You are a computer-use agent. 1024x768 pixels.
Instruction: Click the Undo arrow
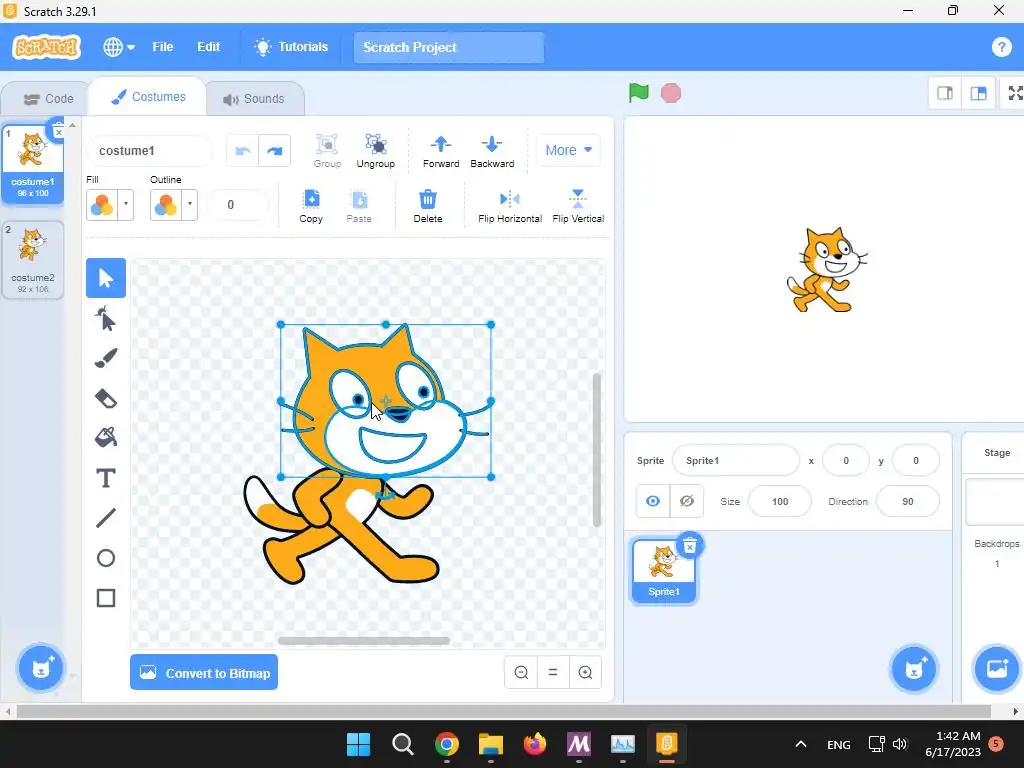pyautogui.click(x=243, y=151)
